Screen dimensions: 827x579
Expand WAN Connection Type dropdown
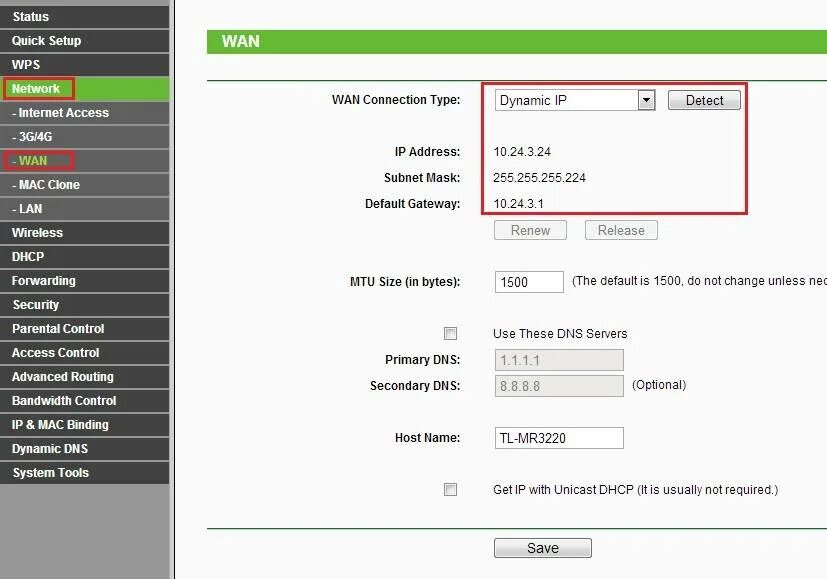pyautogui.click(x=575, y=100)
